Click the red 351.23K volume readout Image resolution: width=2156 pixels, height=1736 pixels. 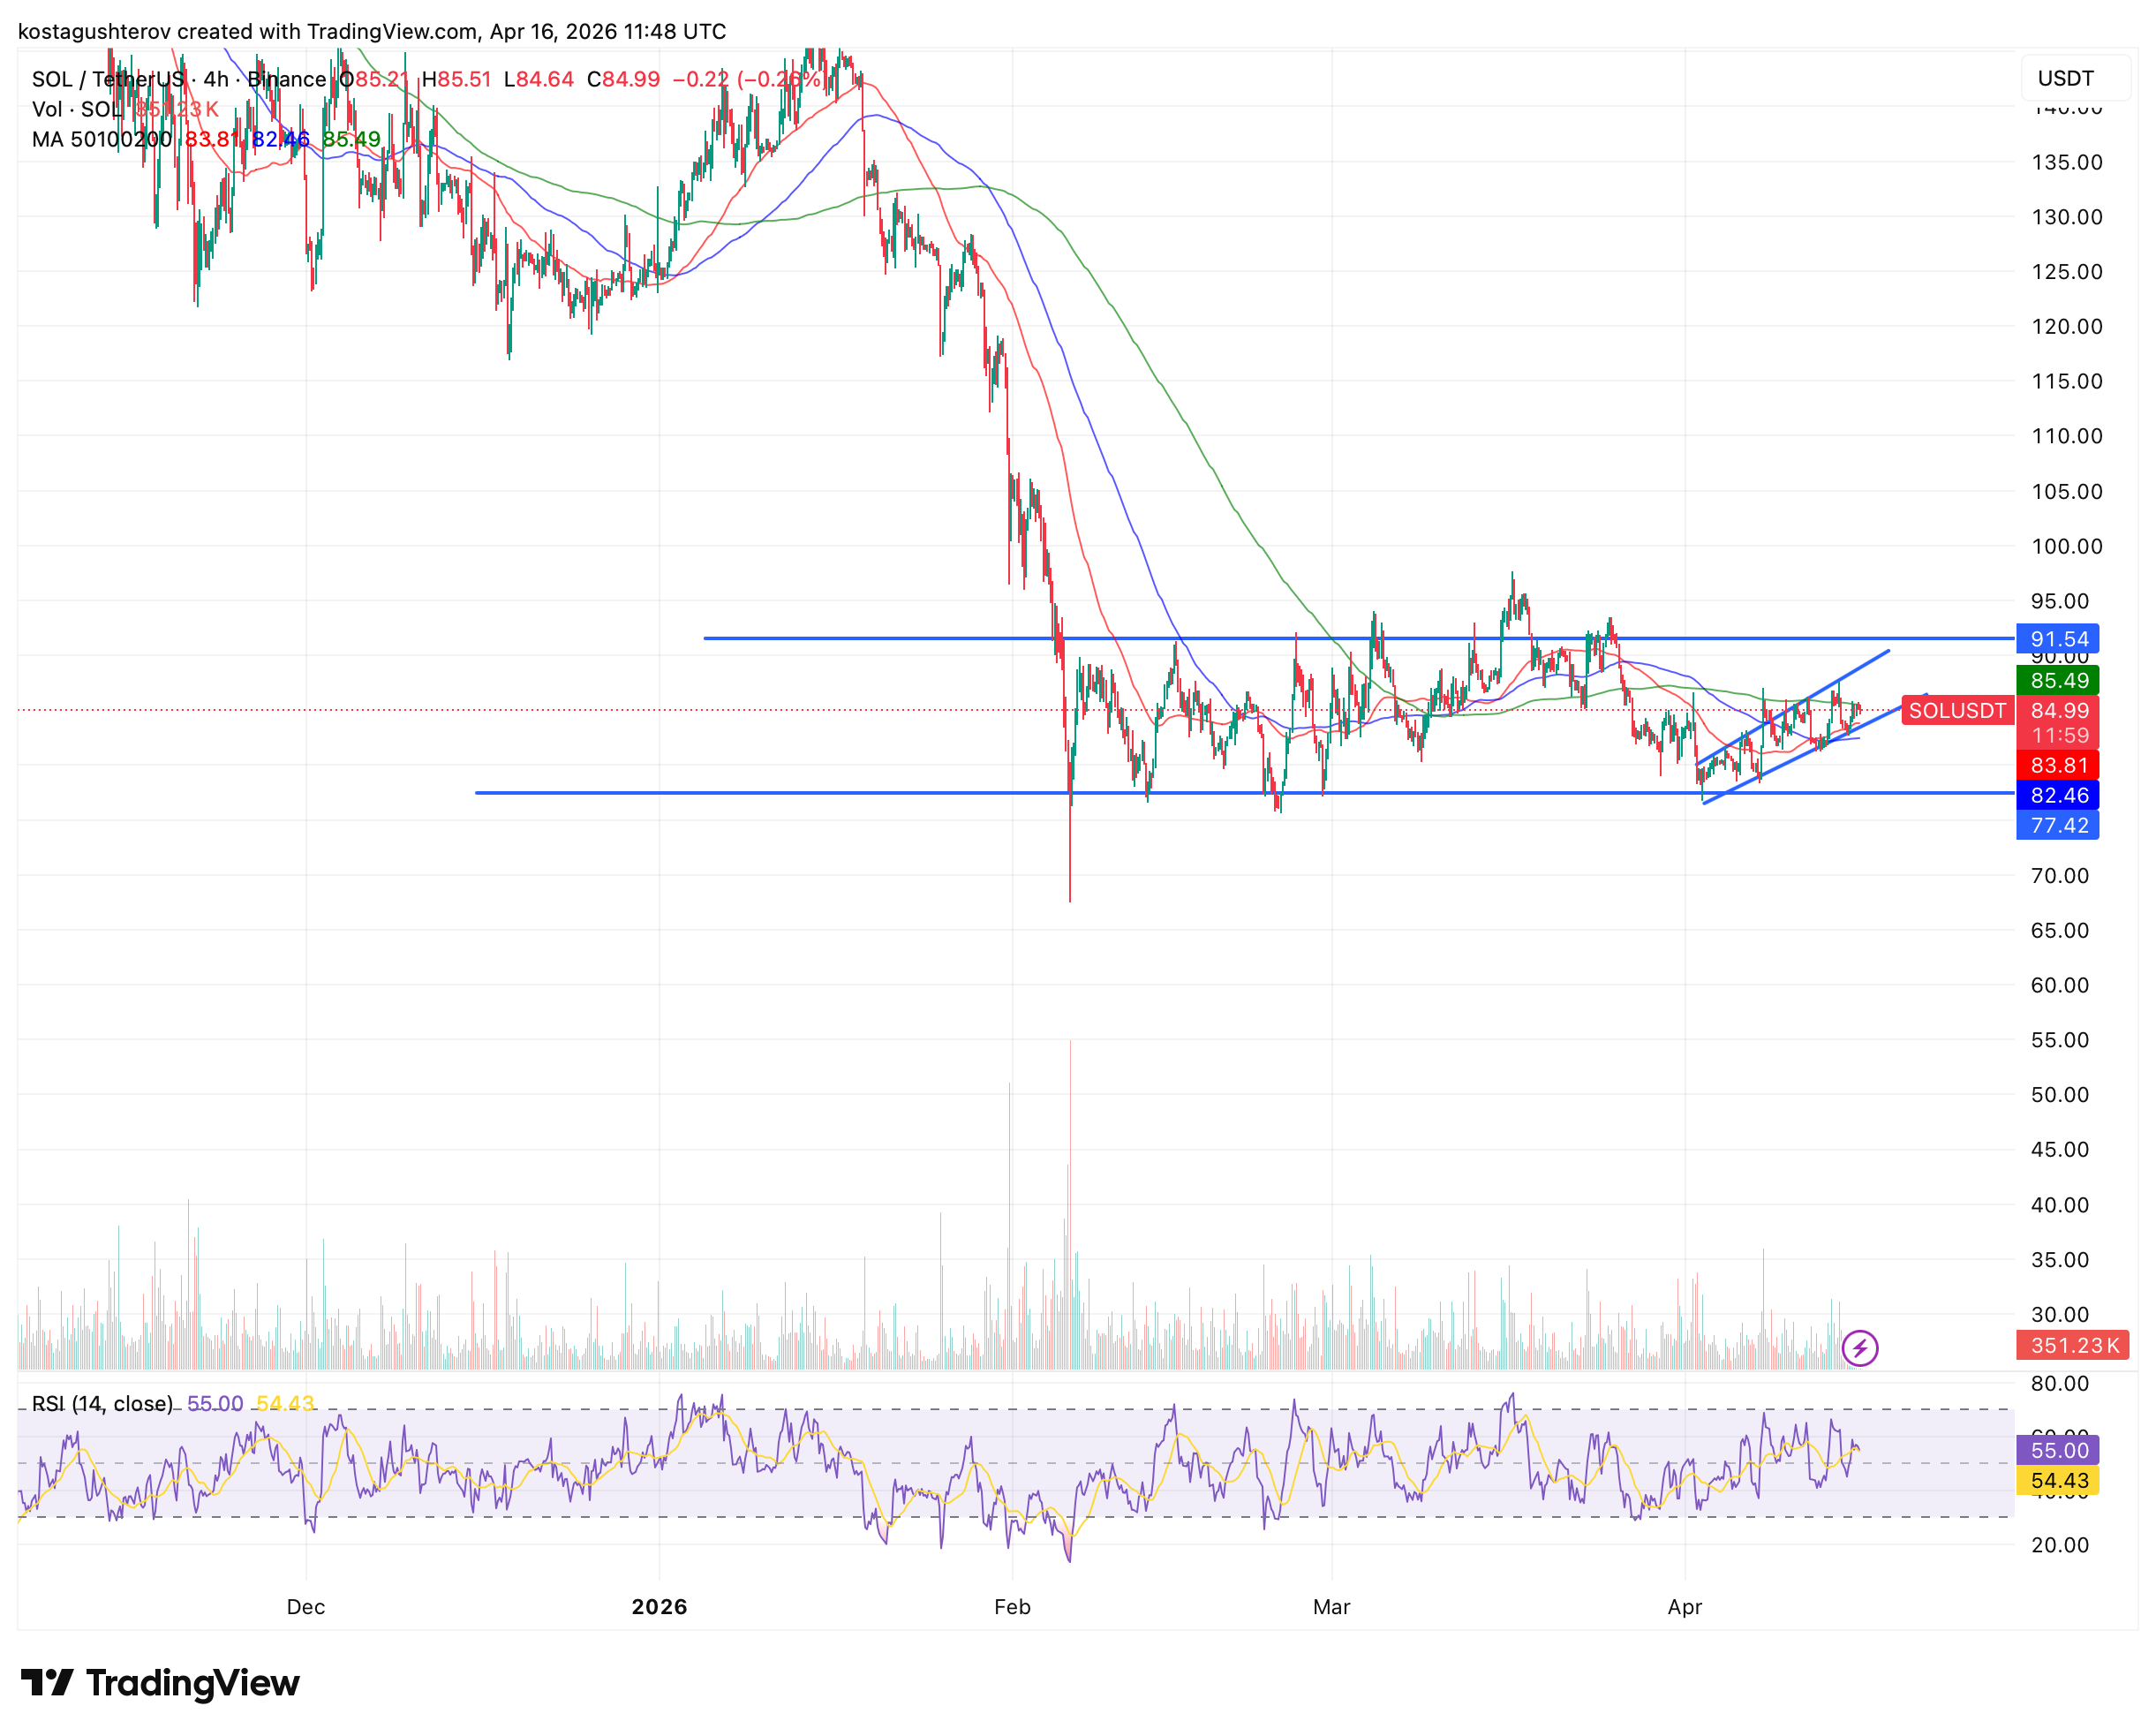(2072, 1346)
